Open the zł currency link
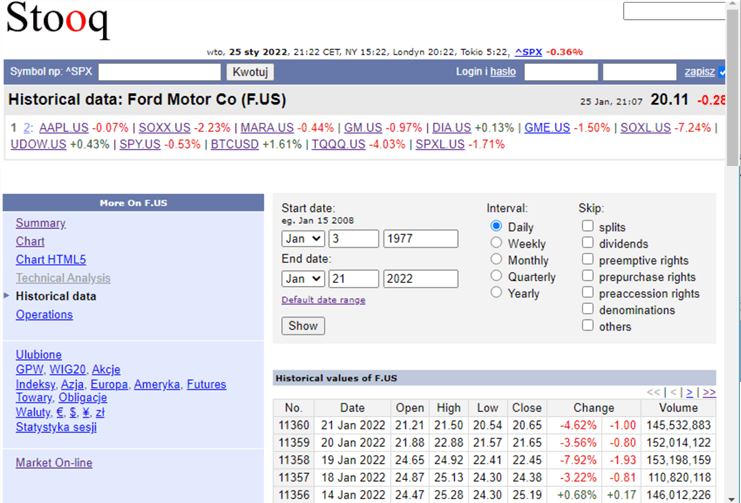The image size is (741, 503). (x=100, y=412)
